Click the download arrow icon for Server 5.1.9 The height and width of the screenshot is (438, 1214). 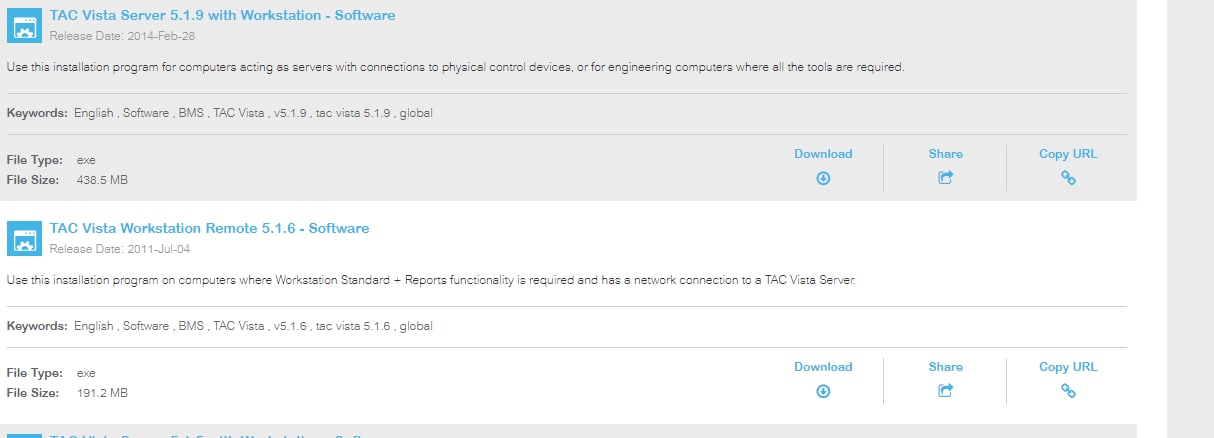click(823, 178)
